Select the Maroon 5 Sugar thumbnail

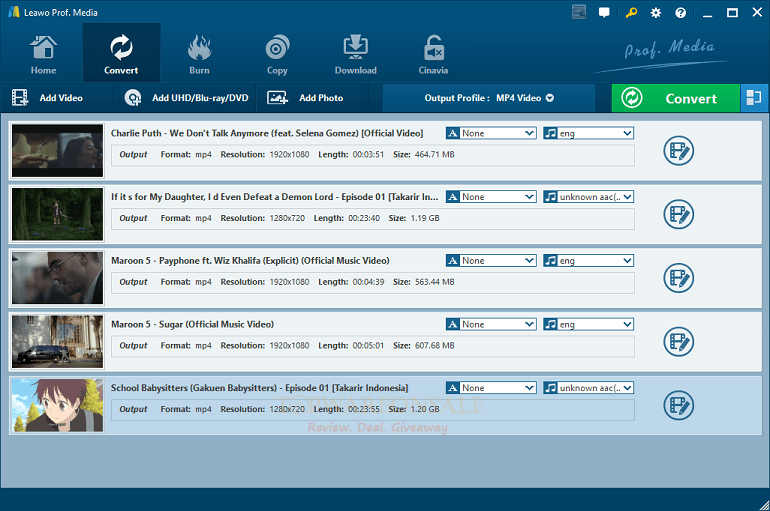[x=57, y=342]
